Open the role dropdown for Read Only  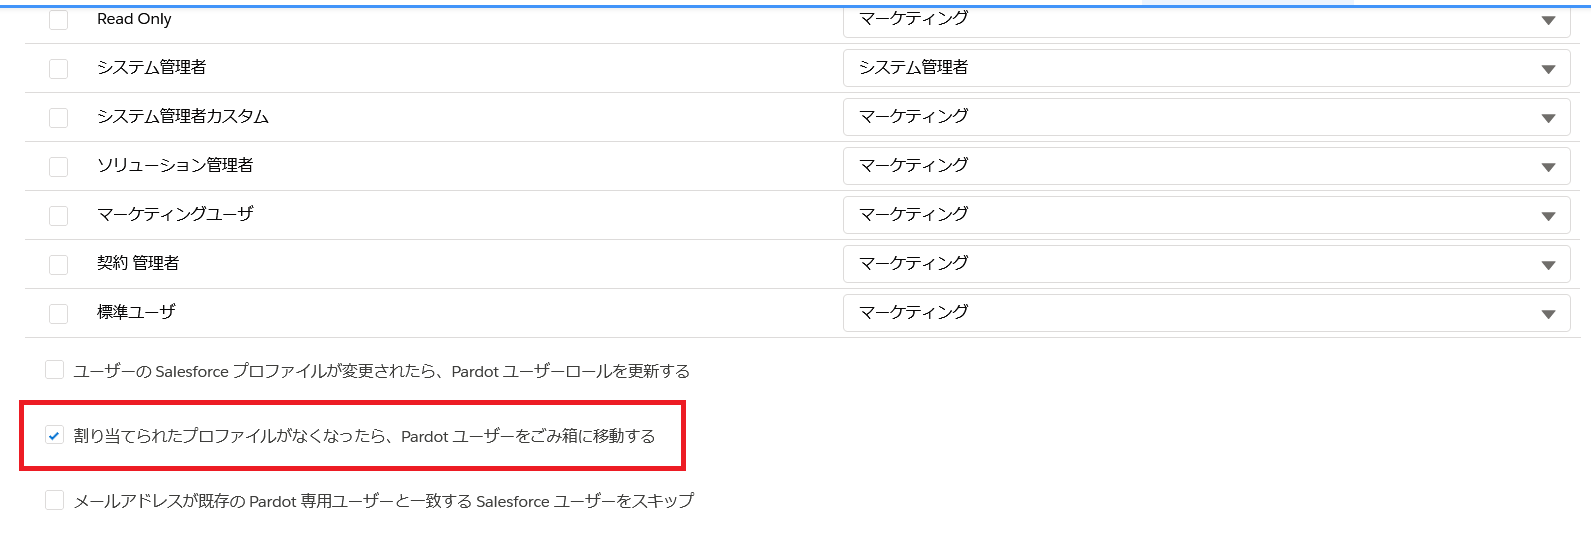(x=1207, y=19)
